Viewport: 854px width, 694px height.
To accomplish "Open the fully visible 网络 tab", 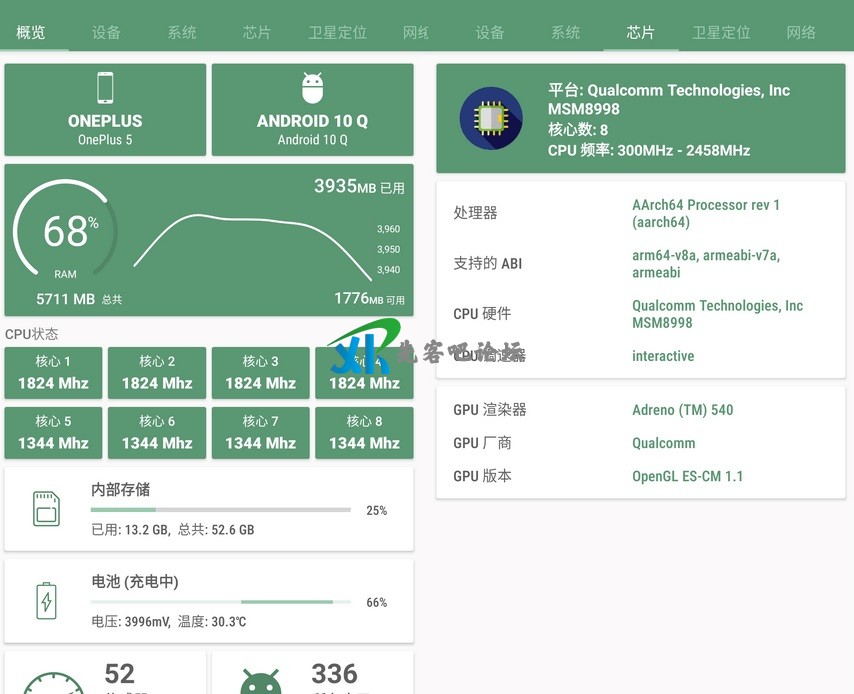I will (801, 32).
